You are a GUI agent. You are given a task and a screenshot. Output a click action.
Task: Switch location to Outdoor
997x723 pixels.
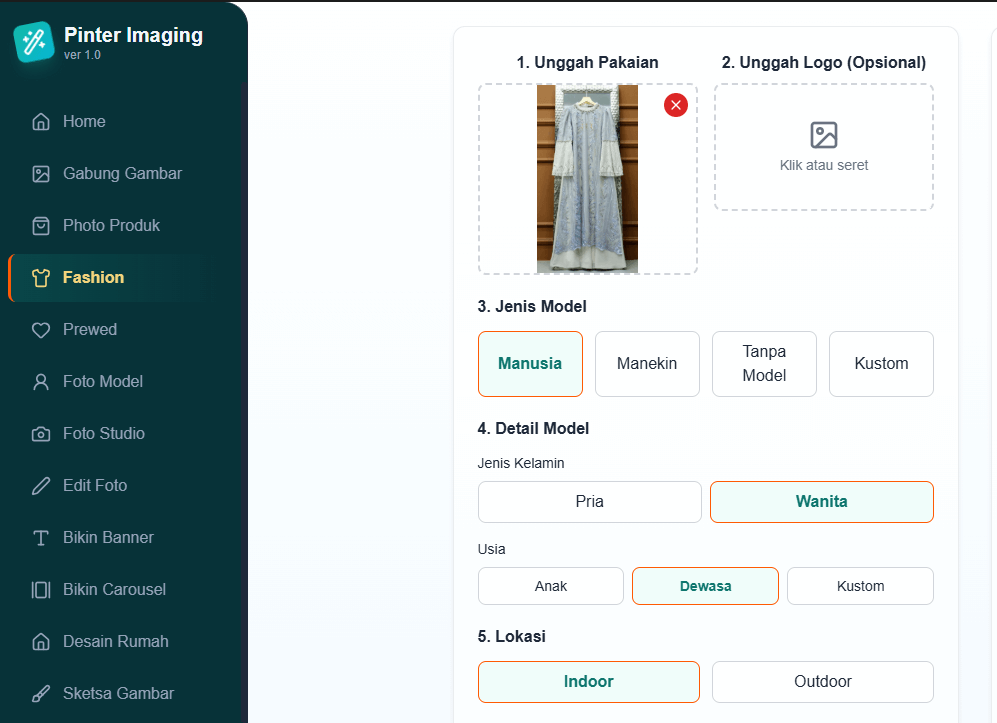tap(822, 682)
